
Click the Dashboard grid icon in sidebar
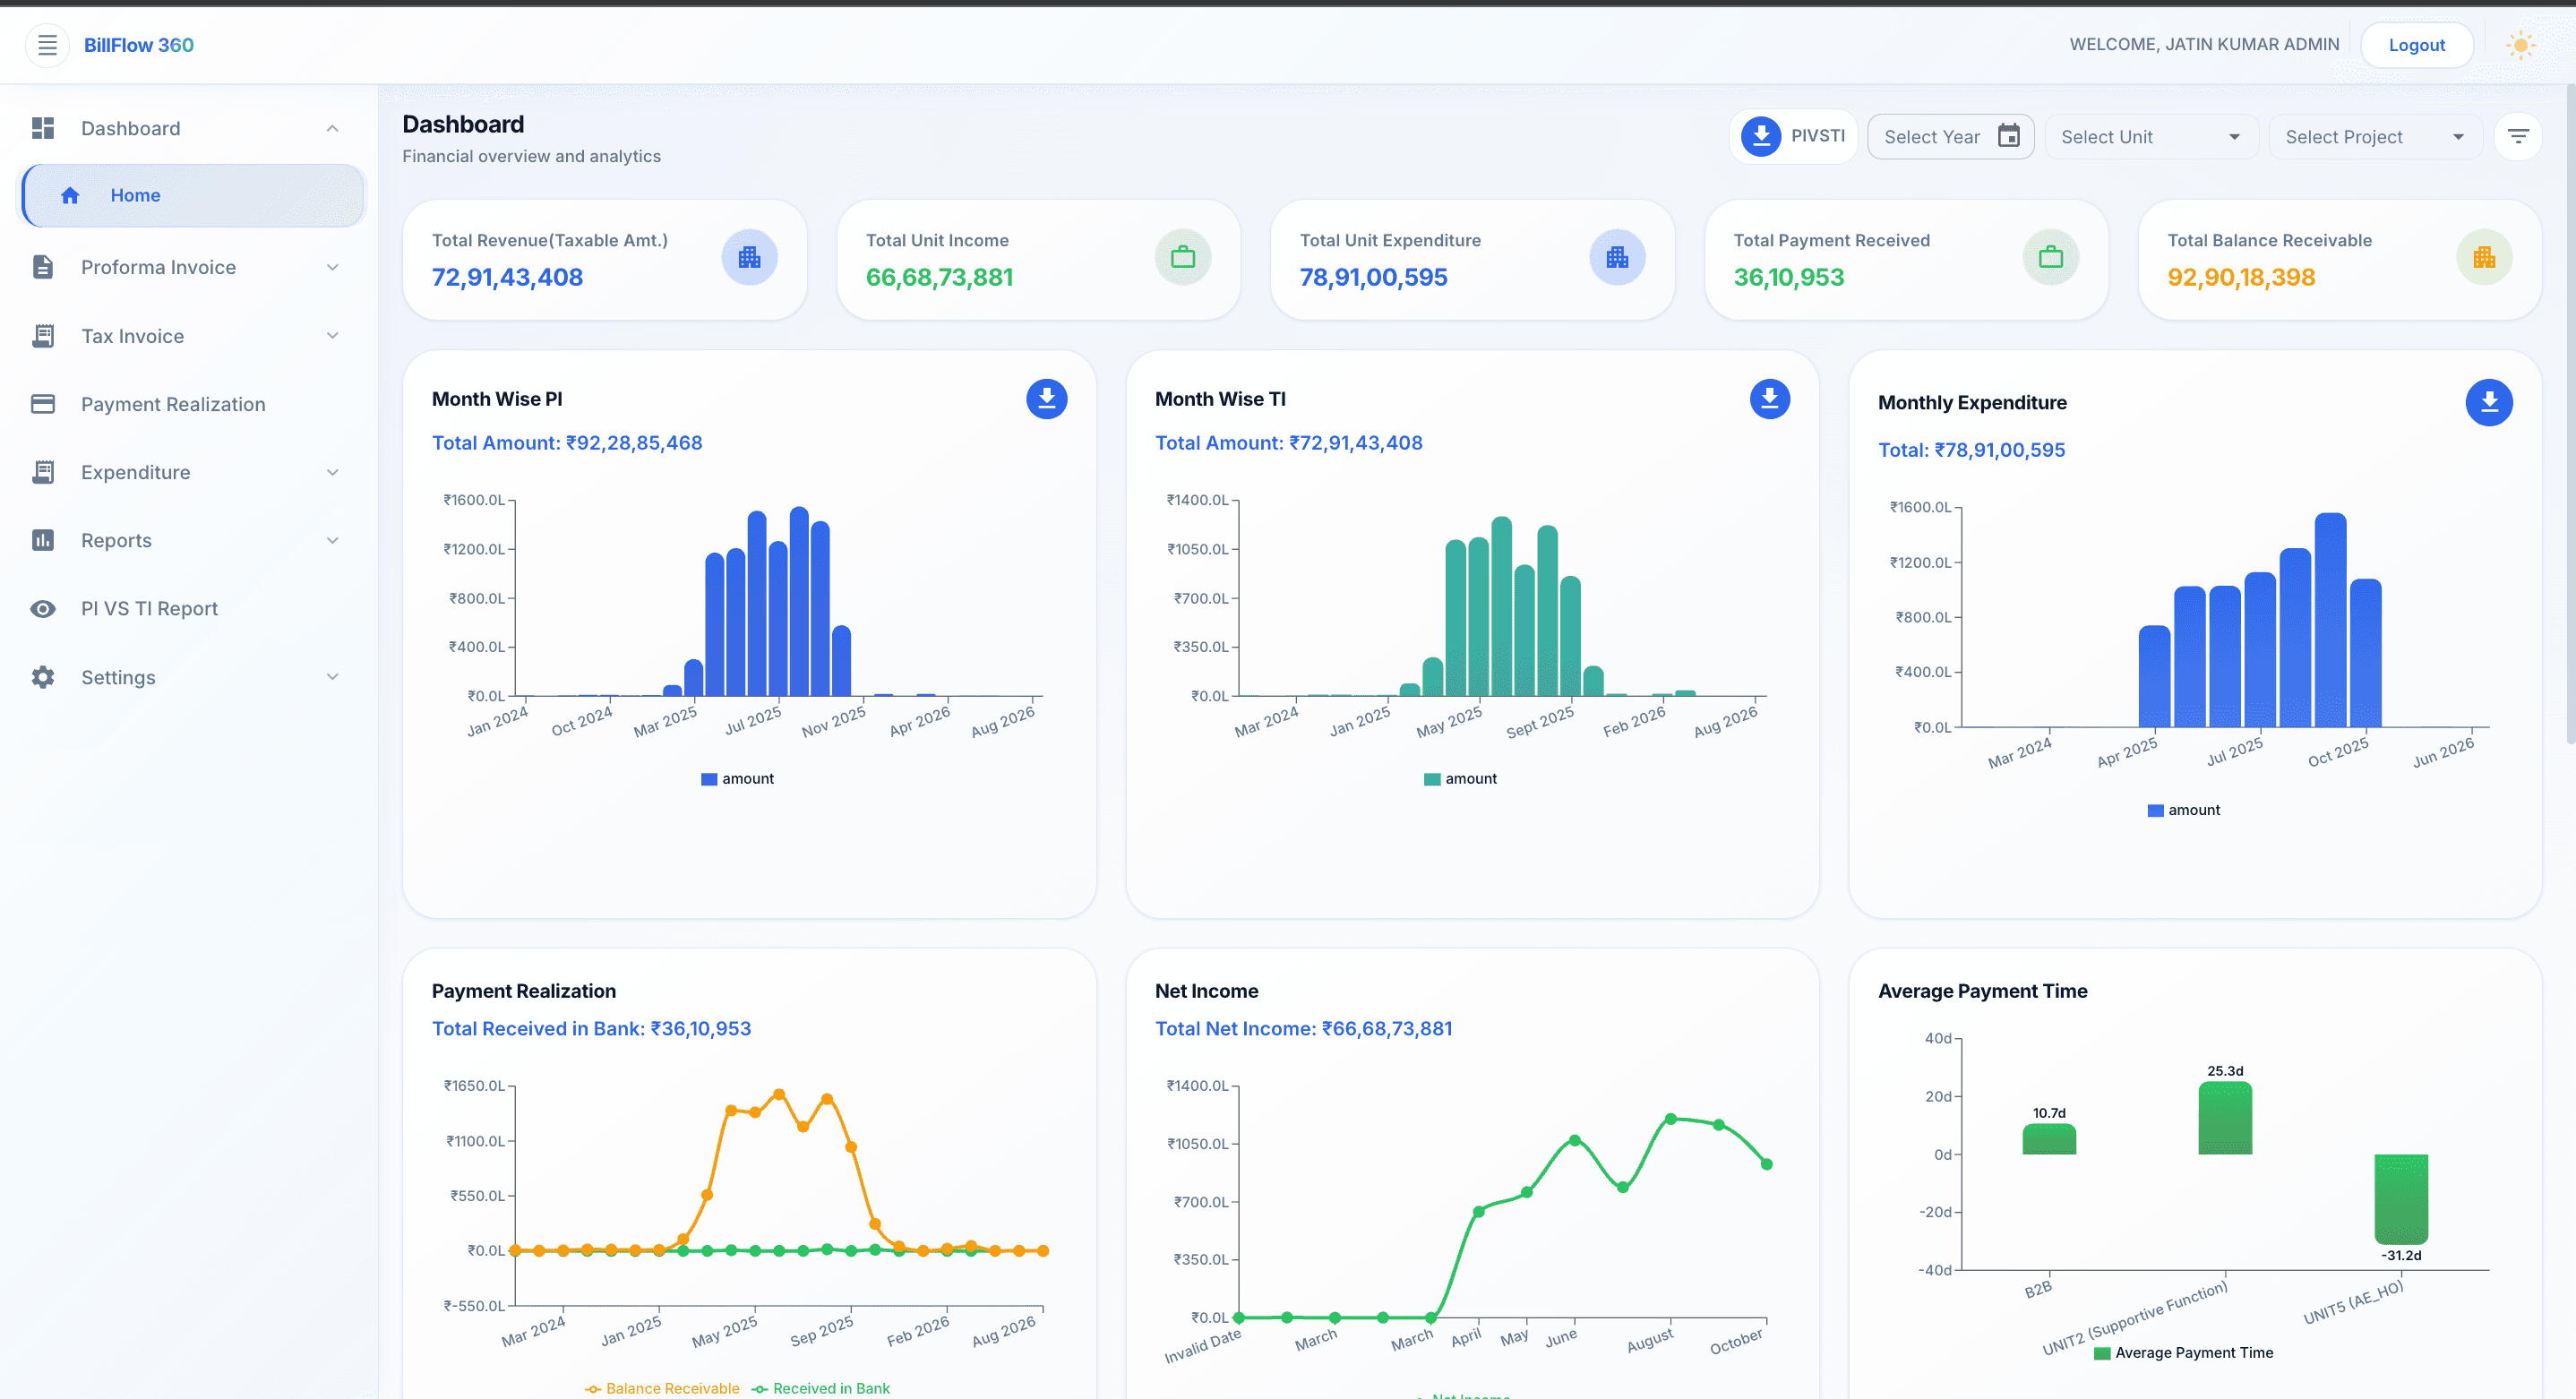(43, 128)
